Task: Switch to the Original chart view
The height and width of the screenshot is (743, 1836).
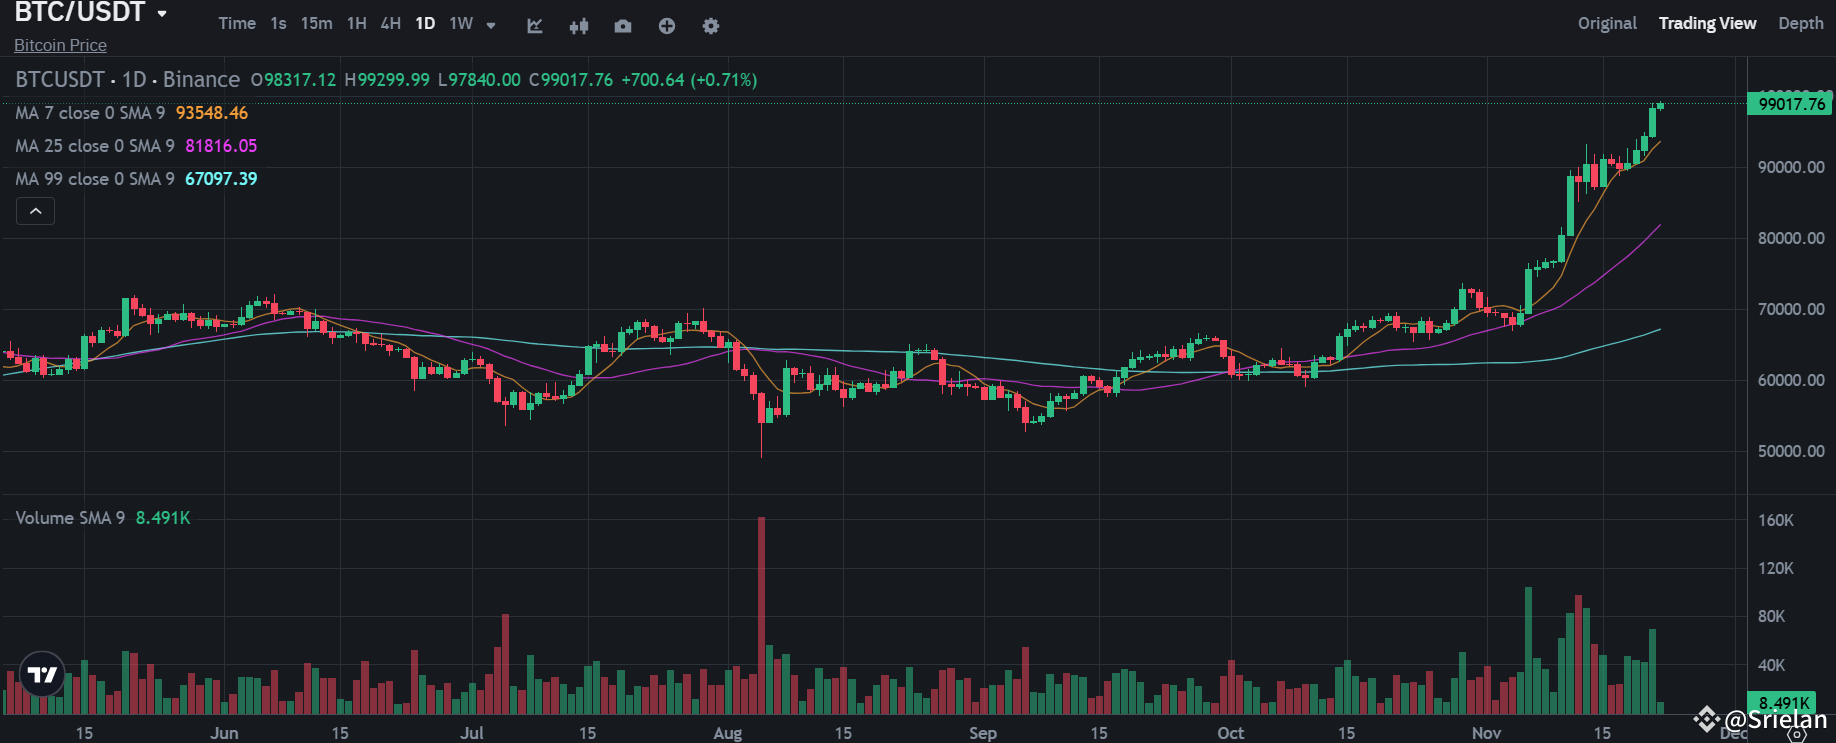Action: 1607,23
